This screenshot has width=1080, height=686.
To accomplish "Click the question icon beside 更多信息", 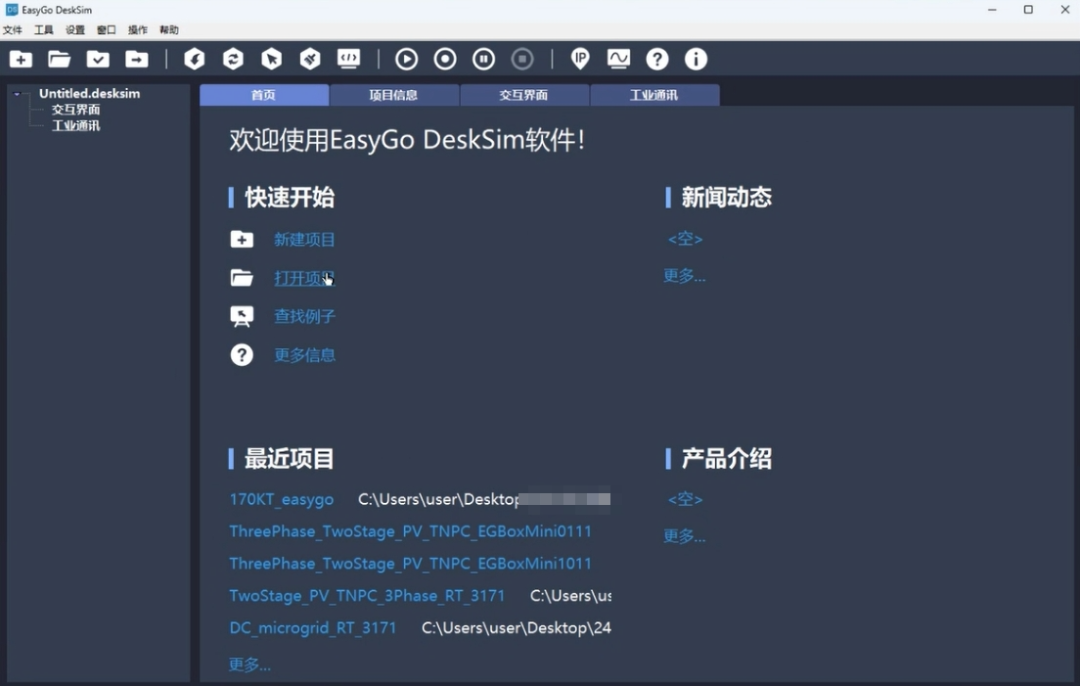I will [x=242, y=355].
